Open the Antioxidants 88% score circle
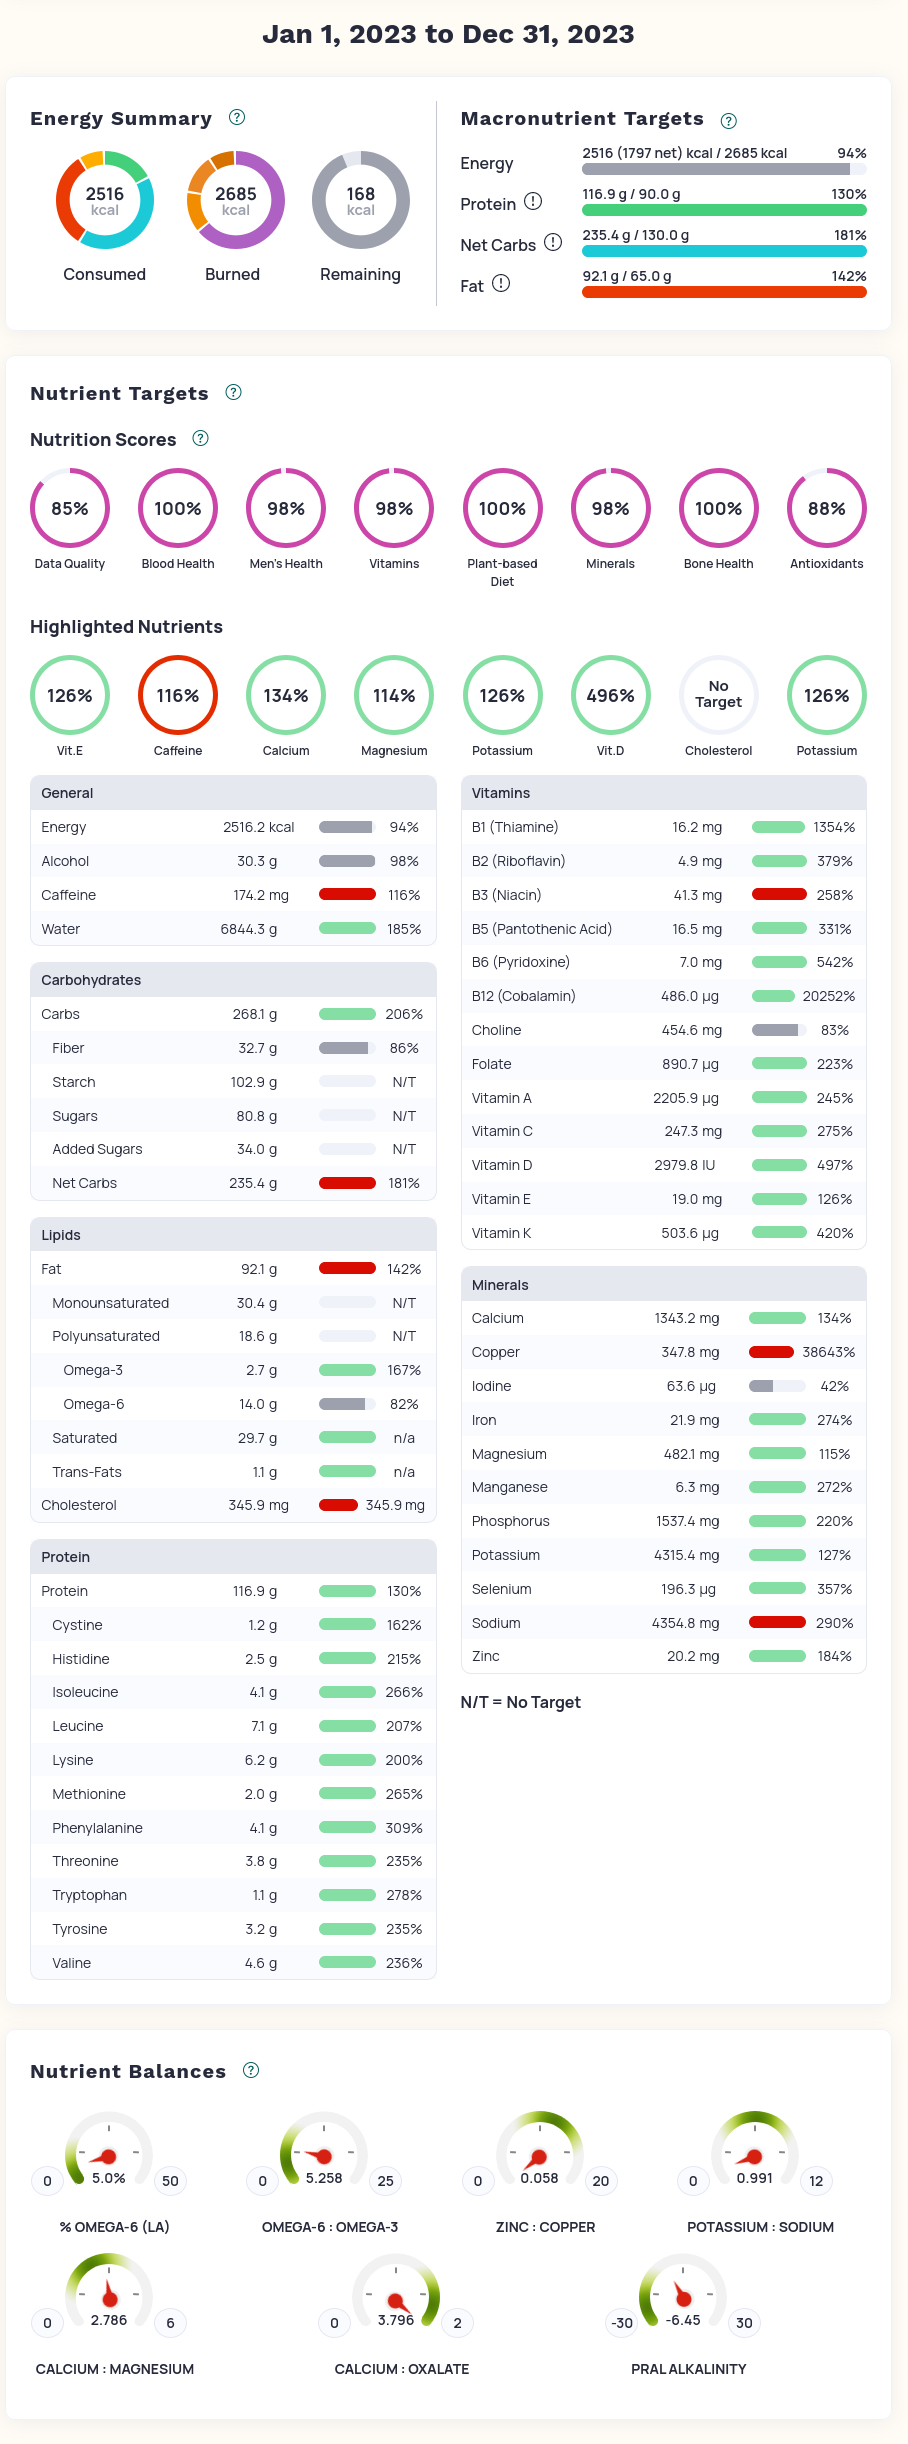This screenshot has height=2444, width=908. click(827, 508)
